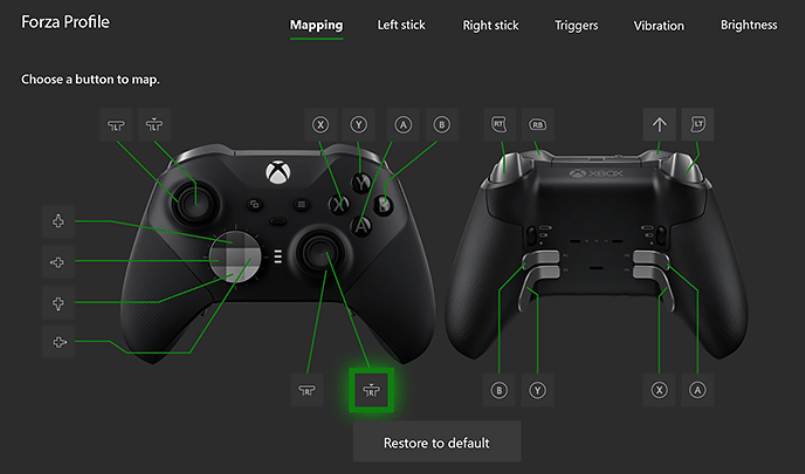The image size is (805, 474).
Task: Click the Restore to default button
Action: point(437,442)
